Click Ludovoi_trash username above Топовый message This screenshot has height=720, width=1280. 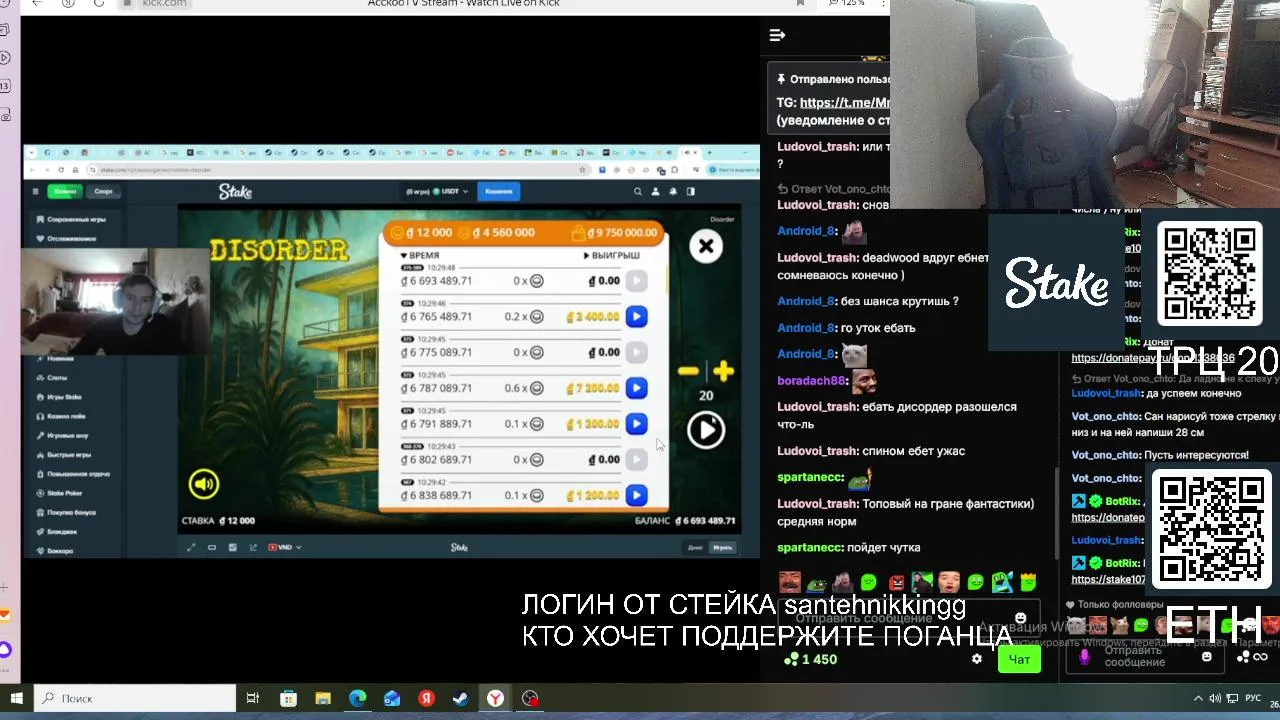tap(817, 504)
